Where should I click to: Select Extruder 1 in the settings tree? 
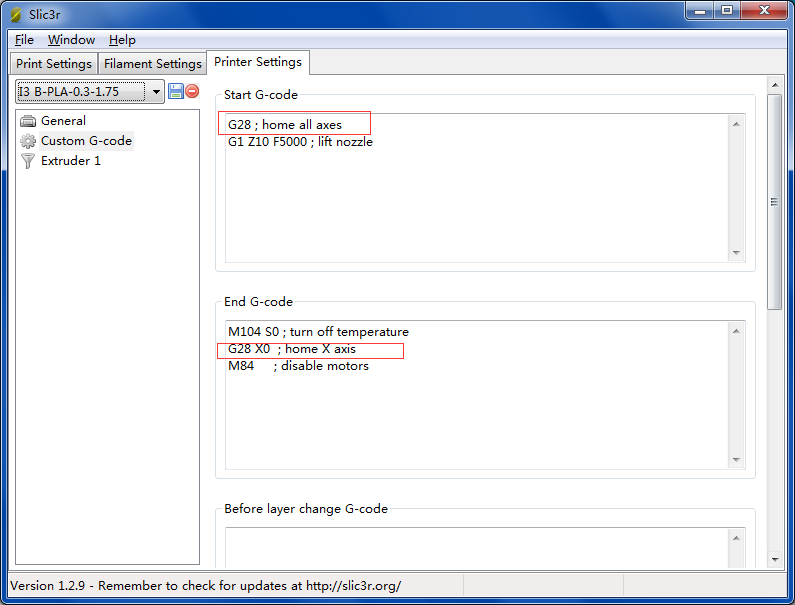click(71, 161)
